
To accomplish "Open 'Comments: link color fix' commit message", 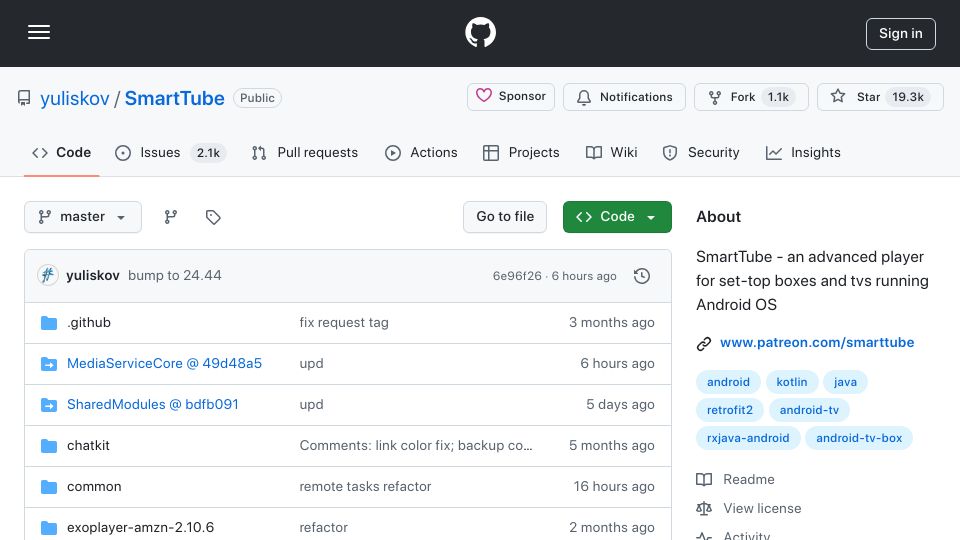I will pyautogui.click(x=416, y=446).
